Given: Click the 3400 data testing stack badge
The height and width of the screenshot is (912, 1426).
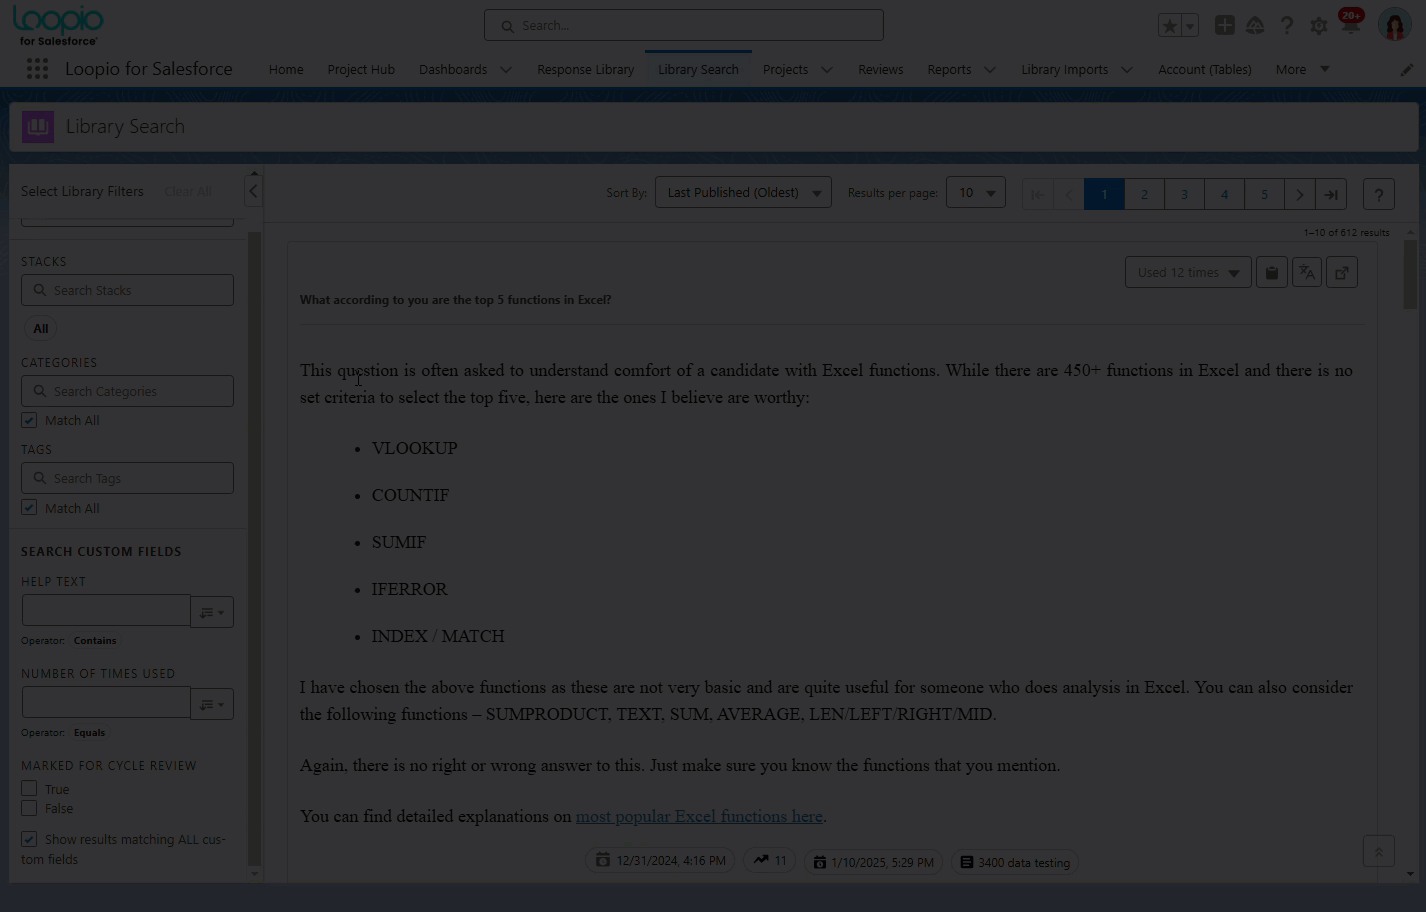Looking at the screenshot, I should (1015, 861).
